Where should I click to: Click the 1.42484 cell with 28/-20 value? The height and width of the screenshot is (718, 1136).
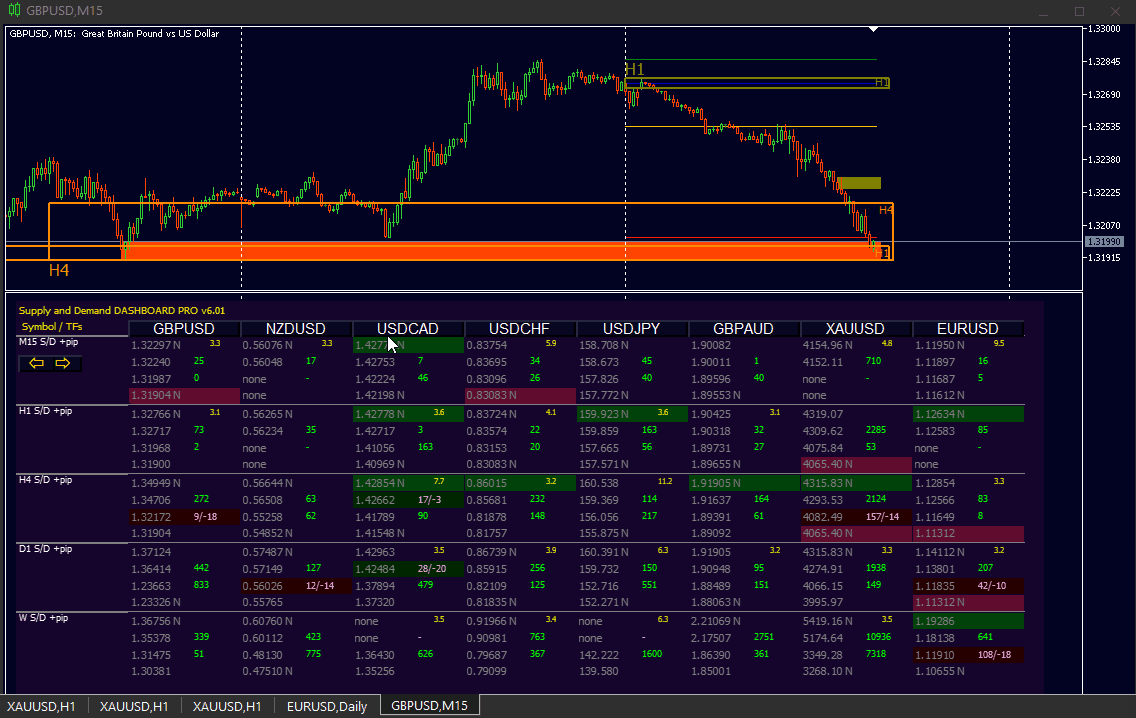tap(408, 569)
